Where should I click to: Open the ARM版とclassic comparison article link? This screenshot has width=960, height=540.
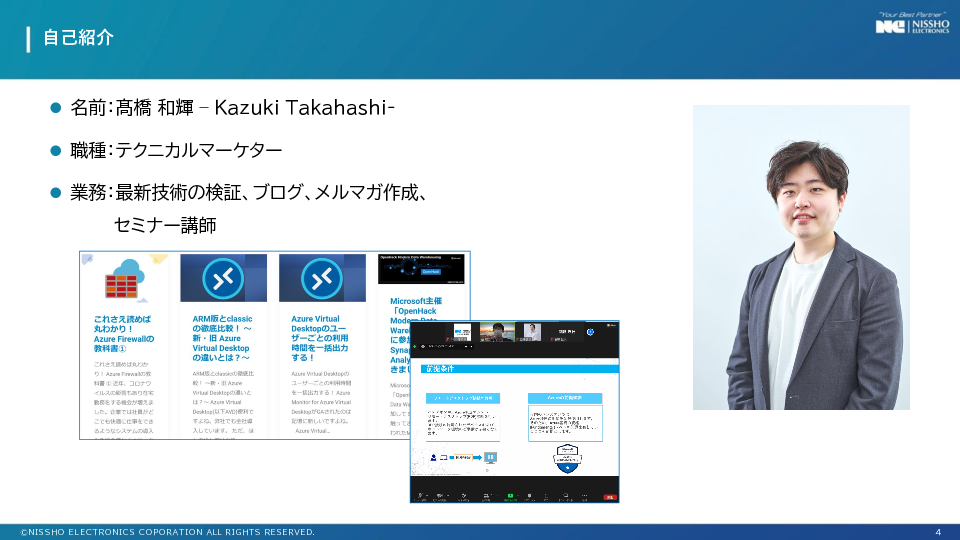[x=223, y=338]
